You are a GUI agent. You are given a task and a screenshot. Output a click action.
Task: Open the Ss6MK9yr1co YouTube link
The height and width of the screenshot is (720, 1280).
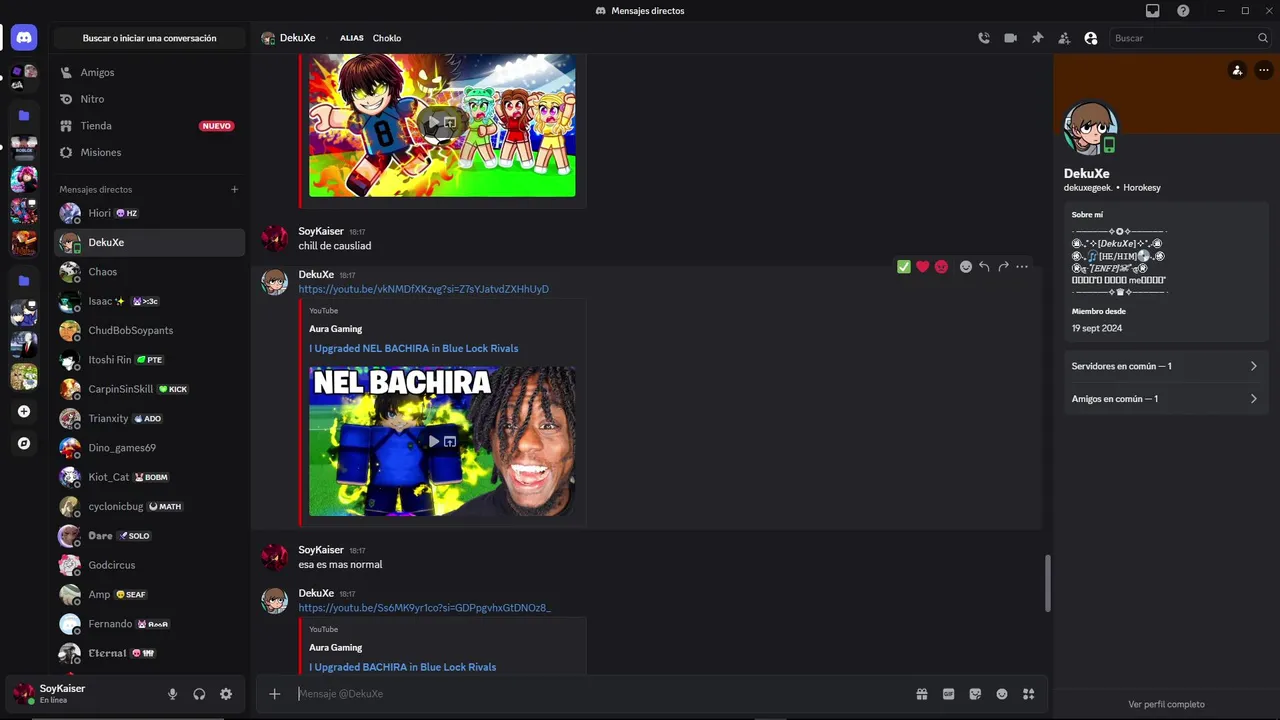[x=424, y=608]
